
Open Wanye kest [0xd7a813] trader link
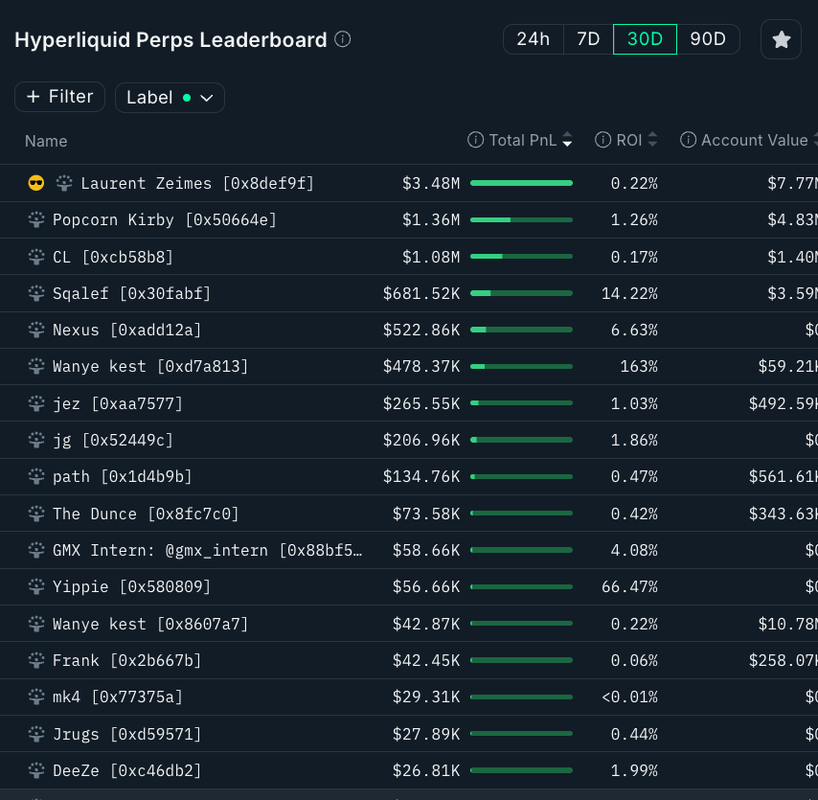150,367
